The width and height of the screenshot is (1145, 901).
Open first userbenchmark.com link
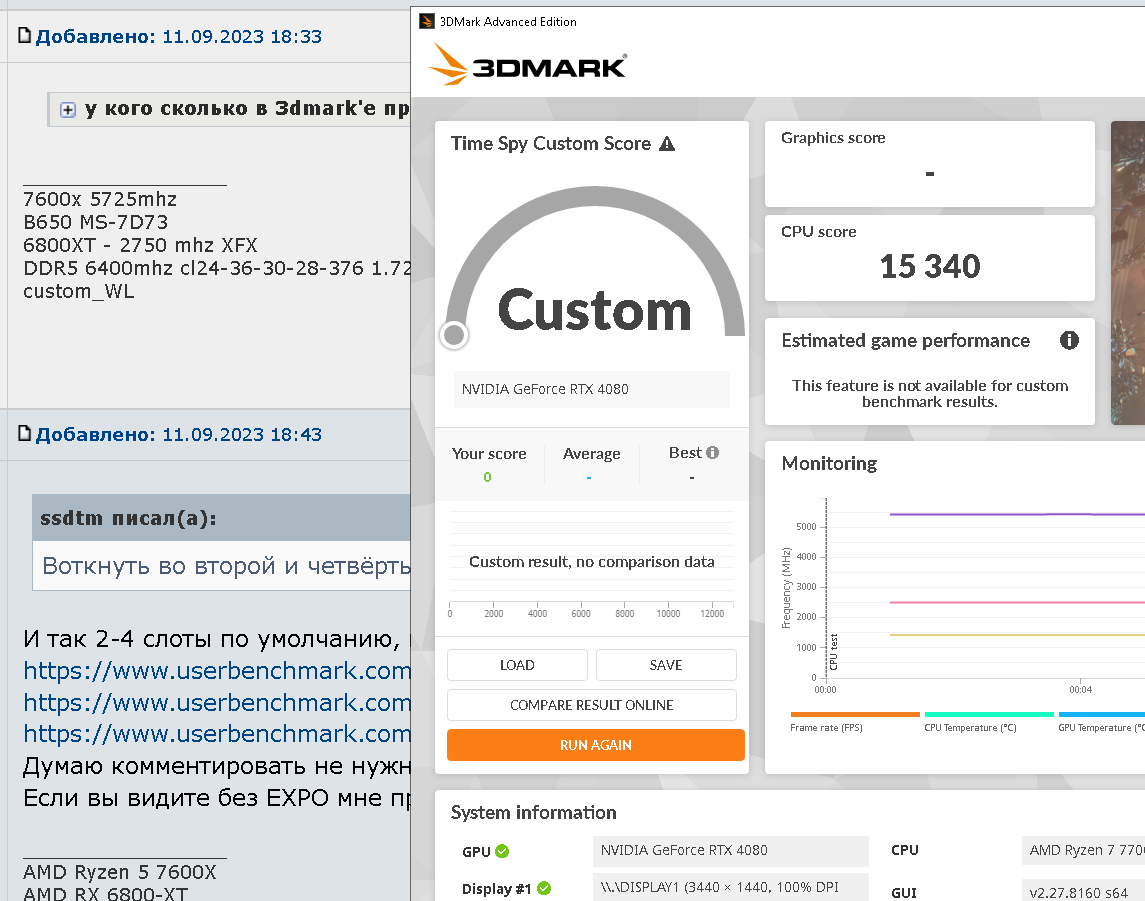tap(217, 670)
